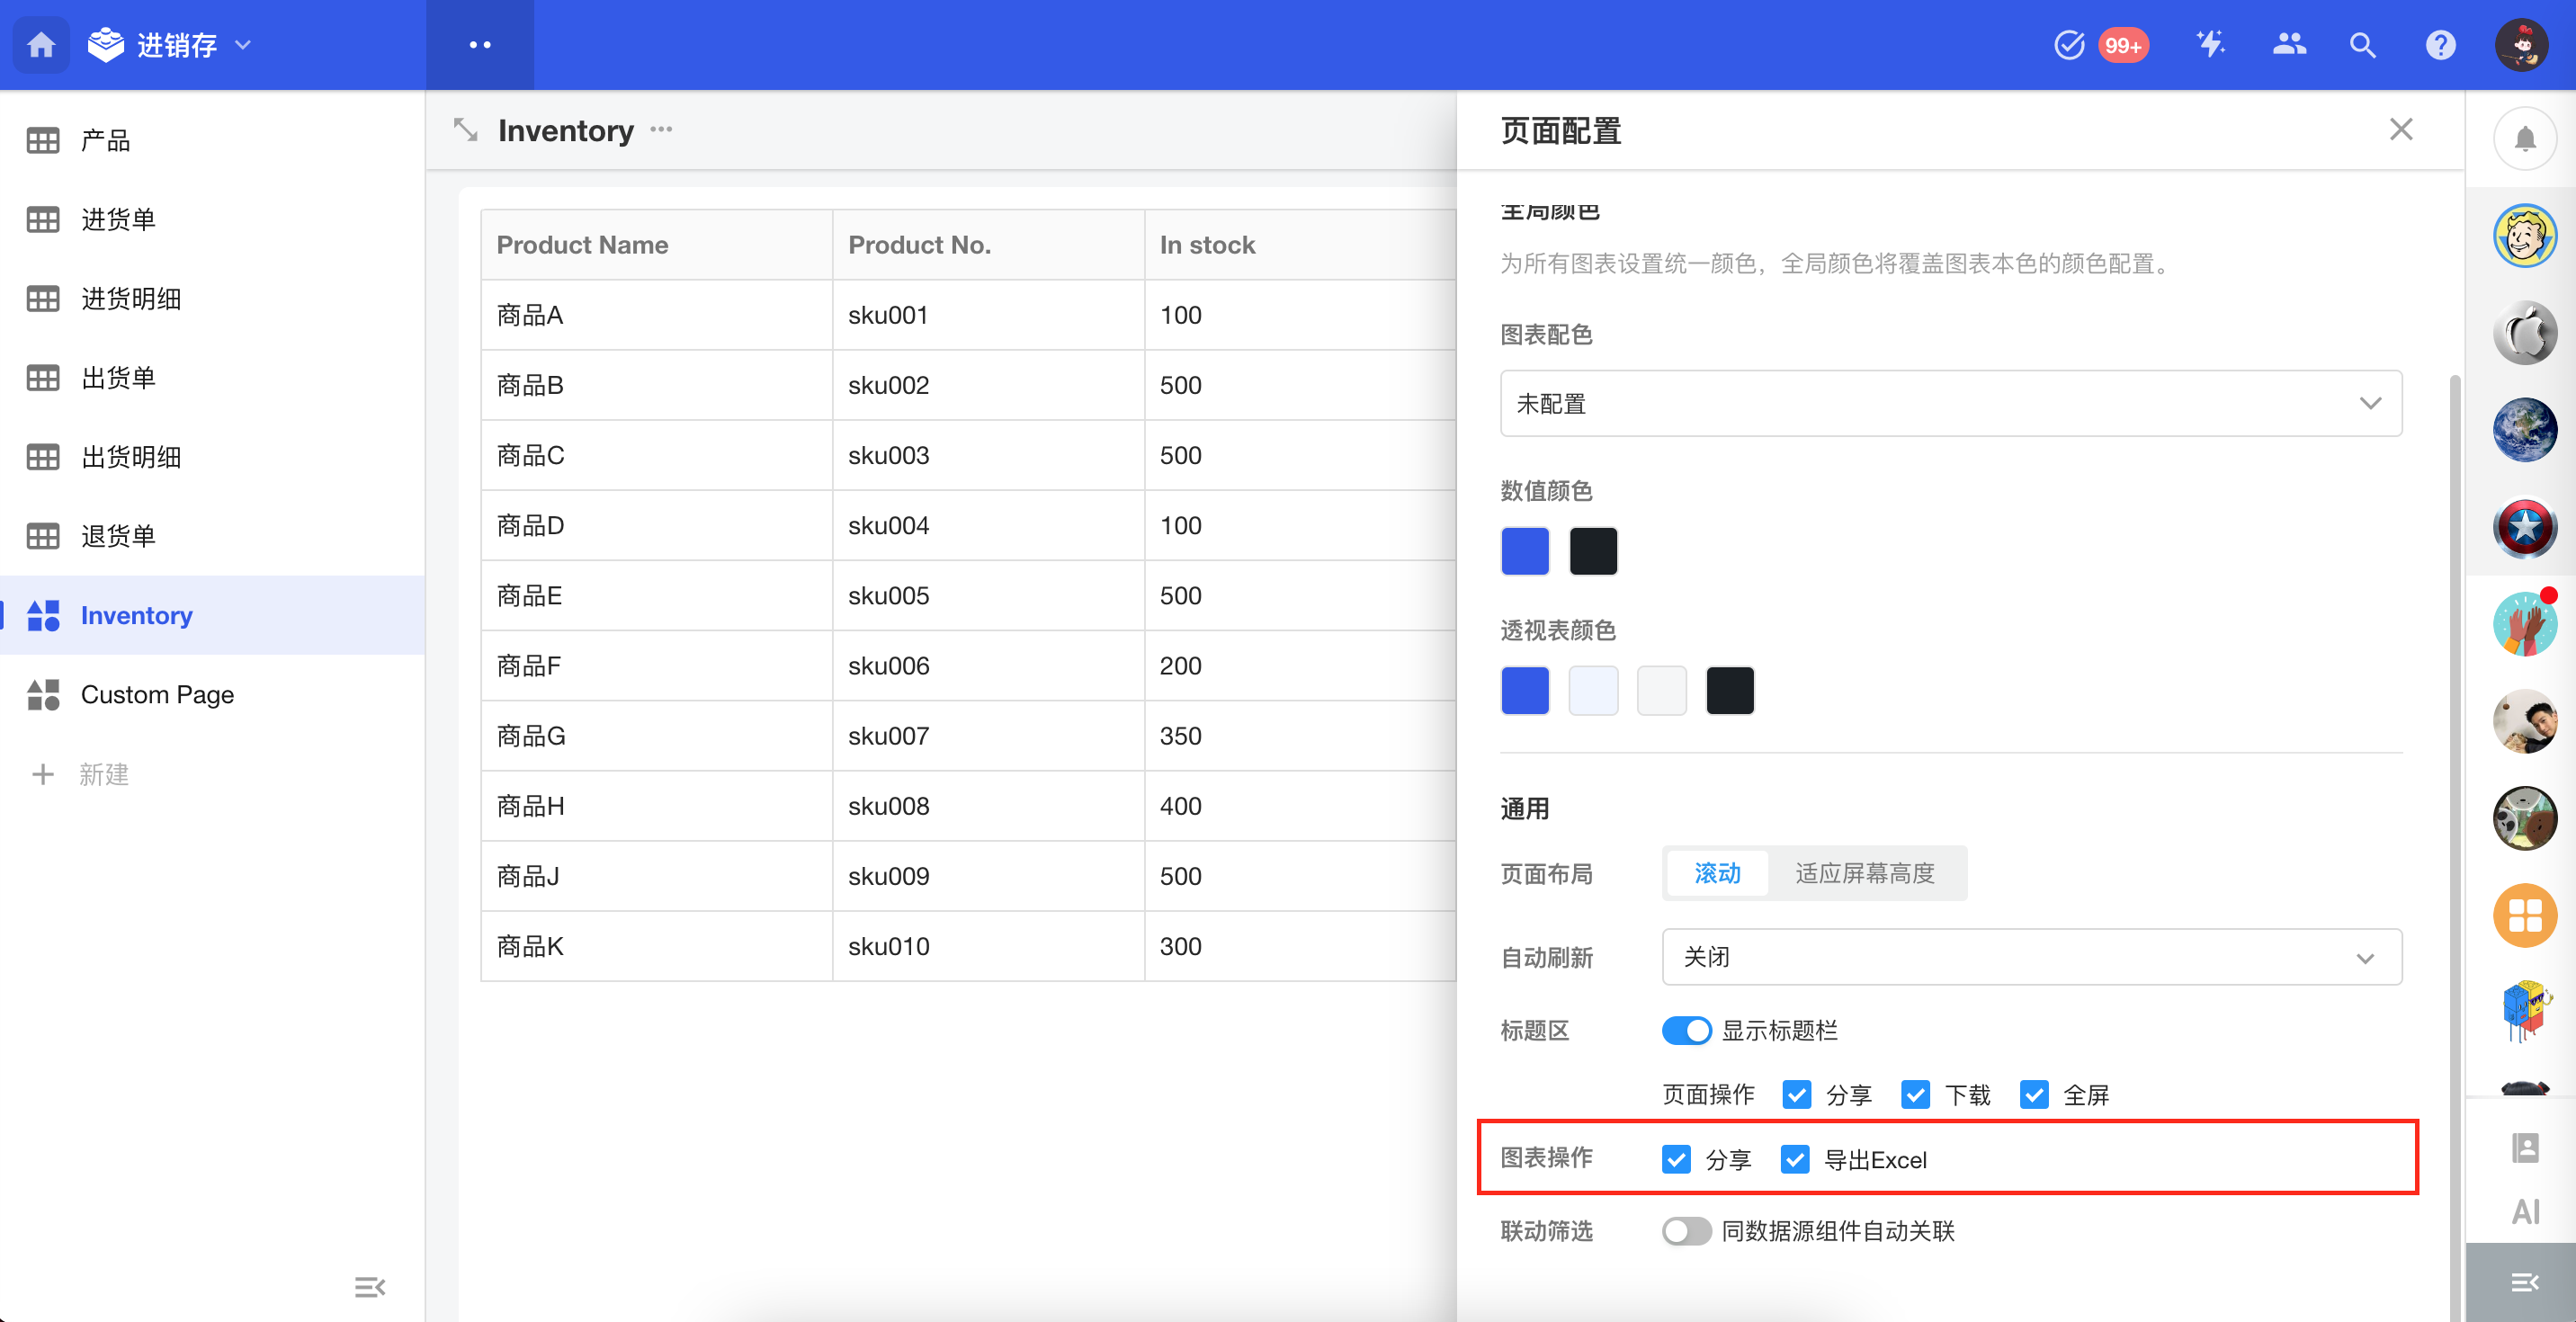Viewport: 2576px width, 1322px height.
Task: Open bear cartoon avatar chat
Action: 2525,818
